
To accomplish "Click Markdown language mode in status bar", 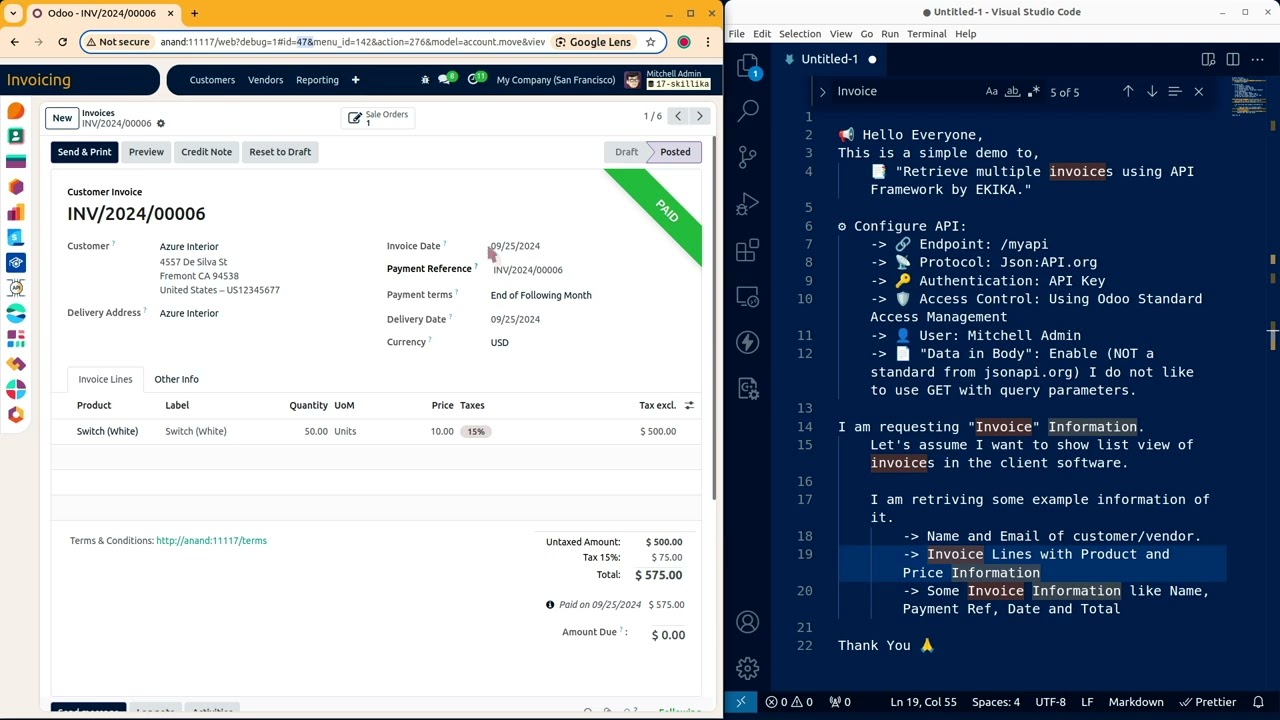I will tap(1136, 702).
